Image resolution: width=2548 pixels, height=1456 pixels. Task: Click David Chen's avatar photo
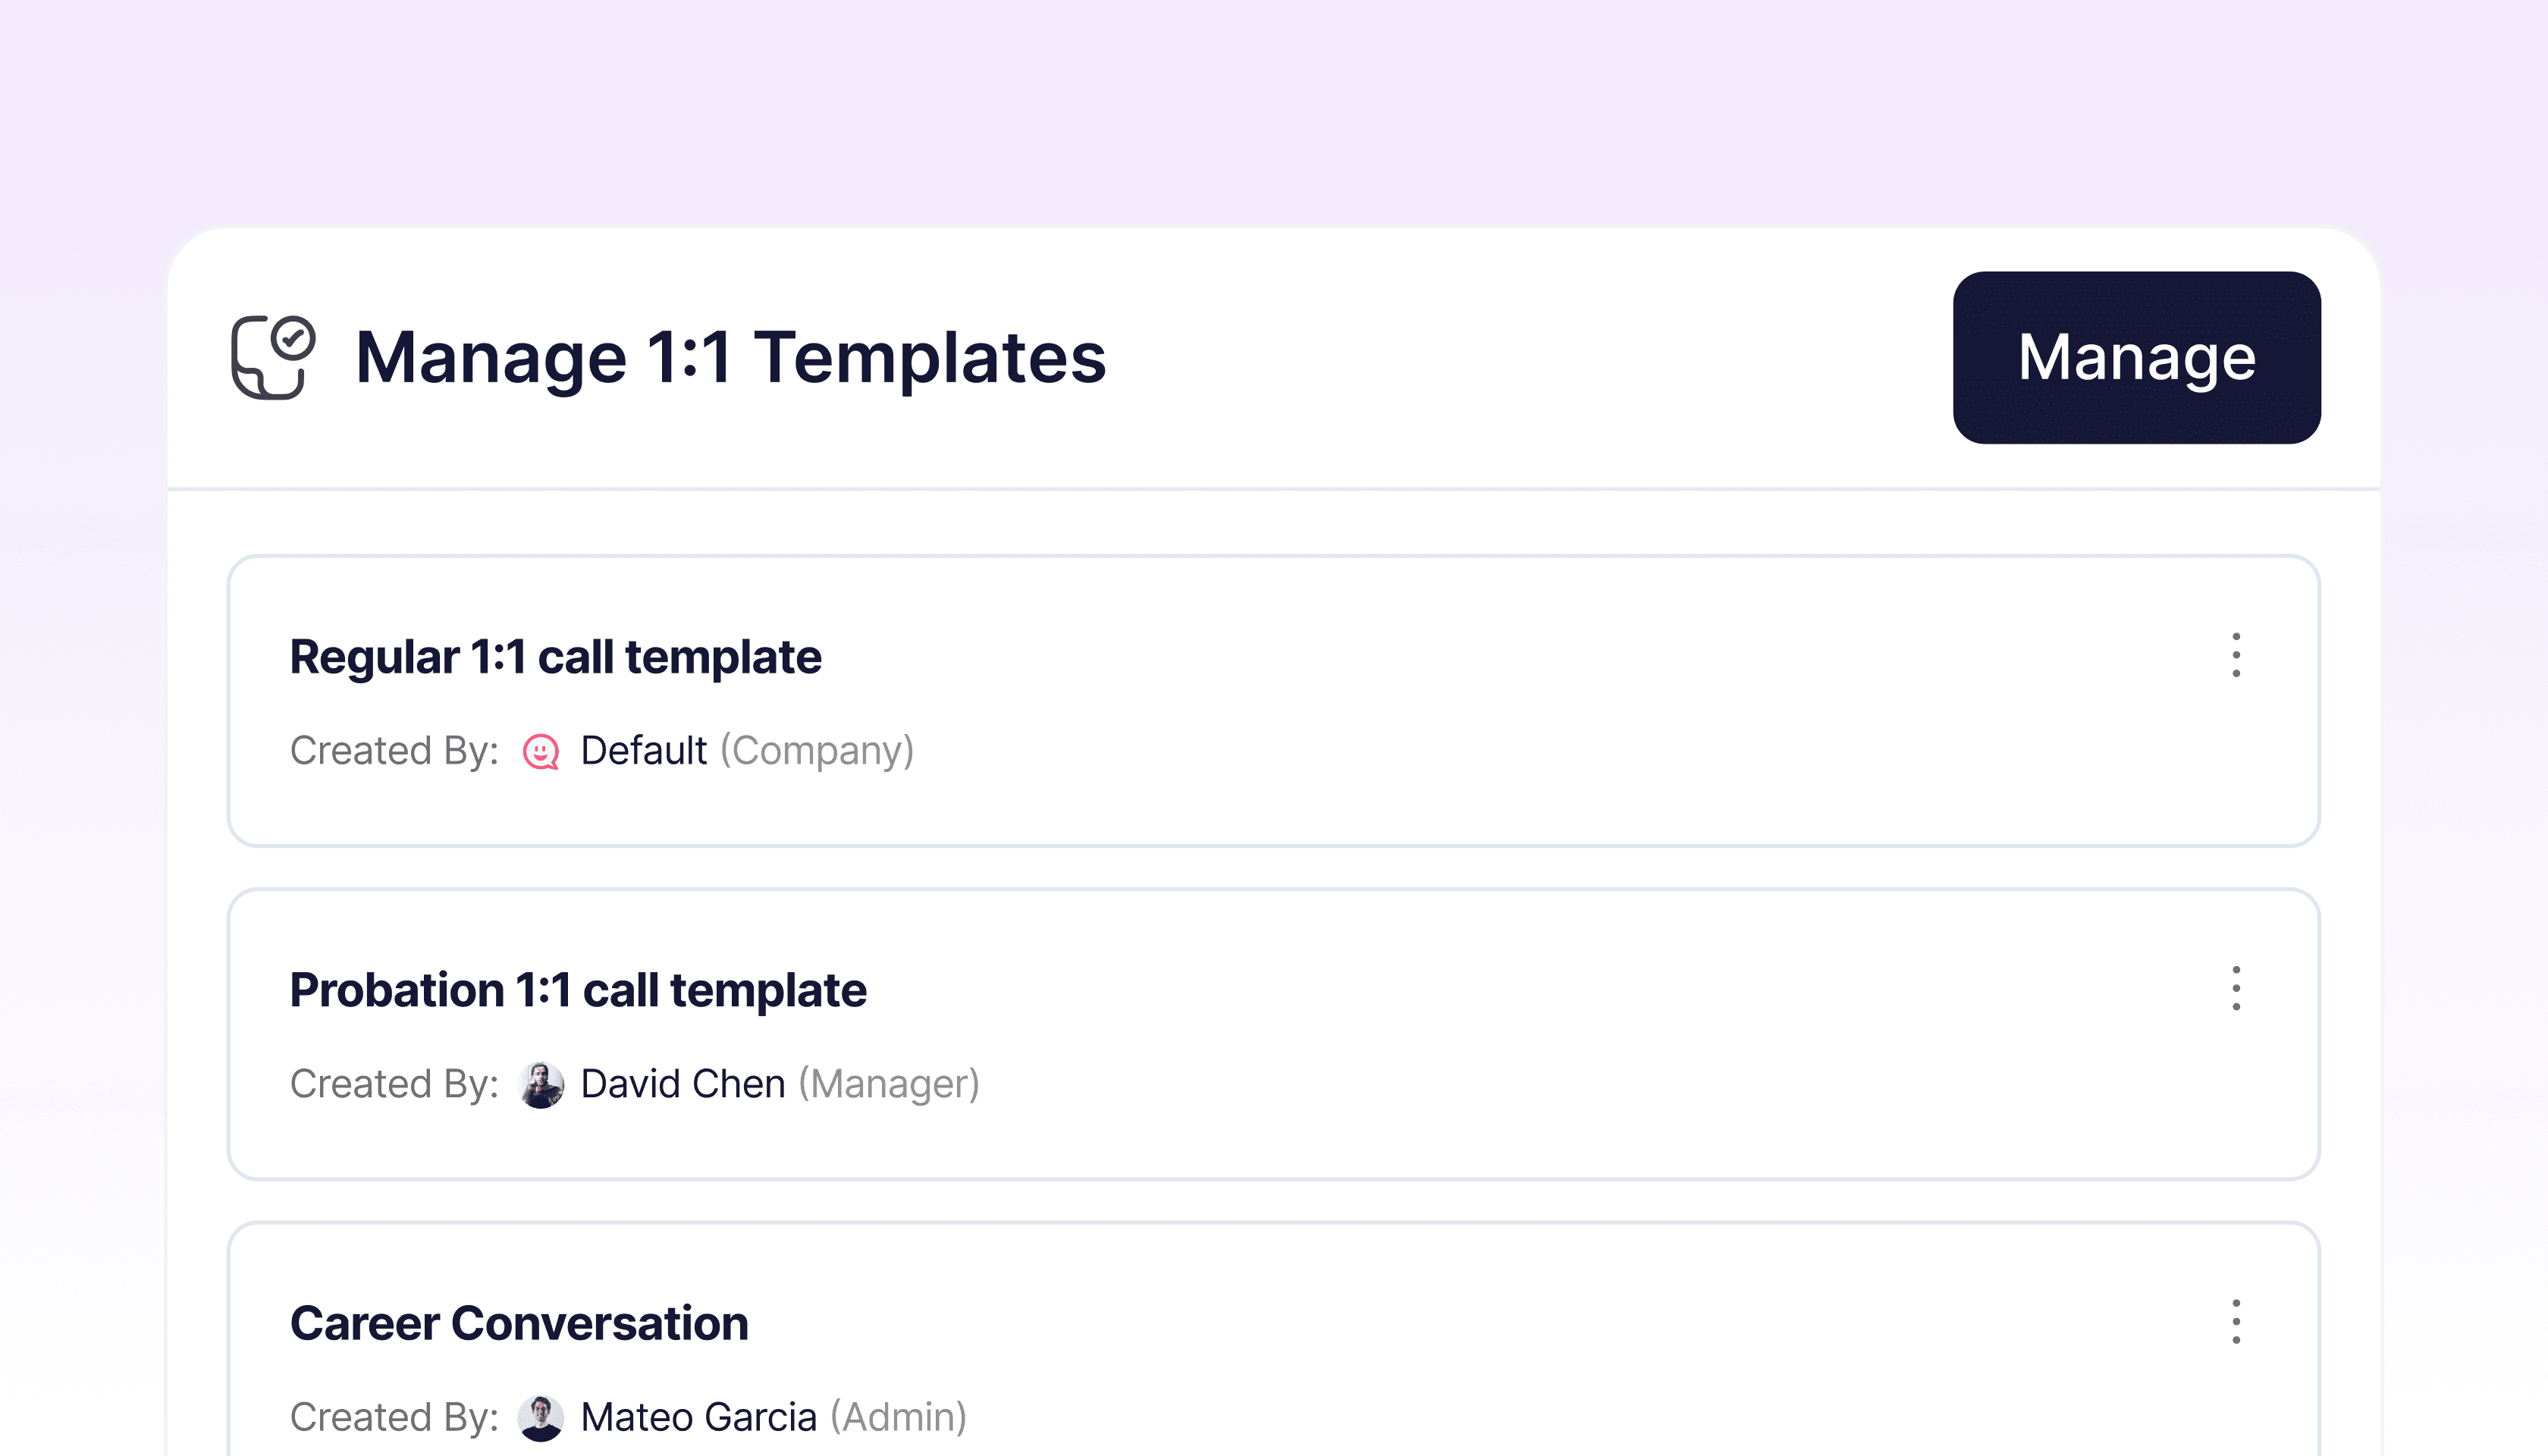pyautogui.click(x=541, y=1084)
